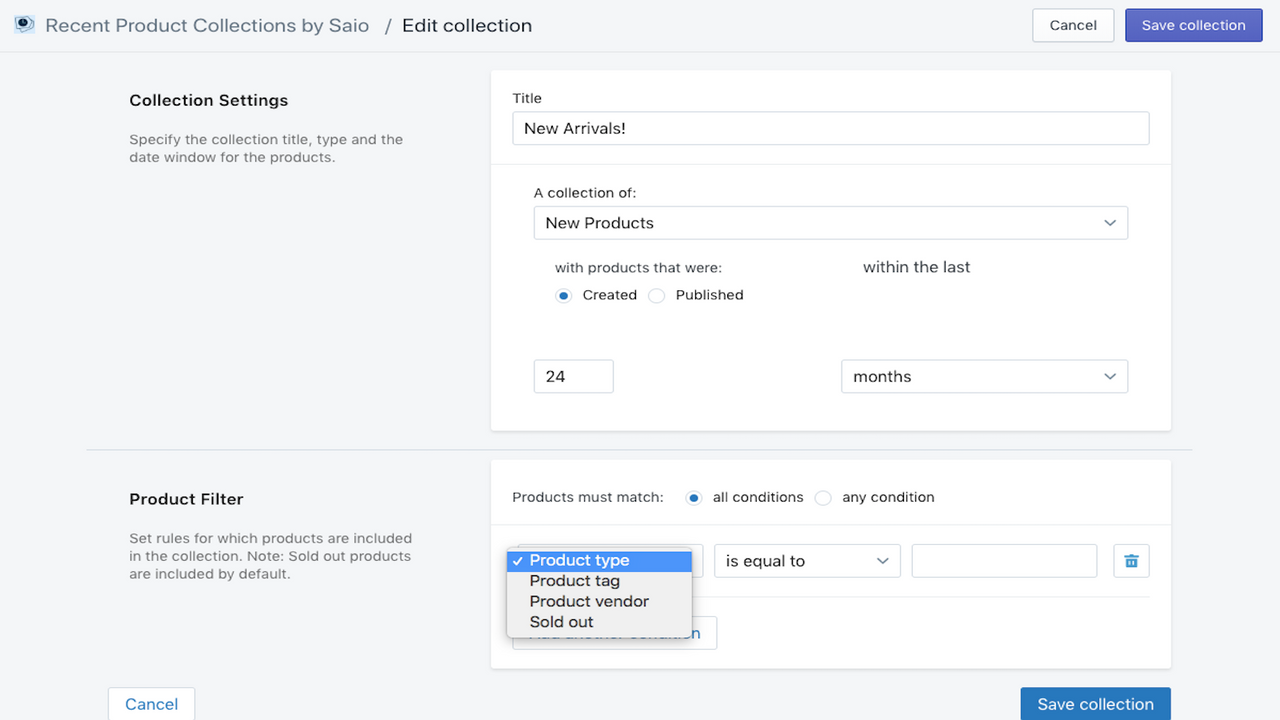Select the Created radio button
This screenshot has width=1280, height=720.
click(564, 295)
